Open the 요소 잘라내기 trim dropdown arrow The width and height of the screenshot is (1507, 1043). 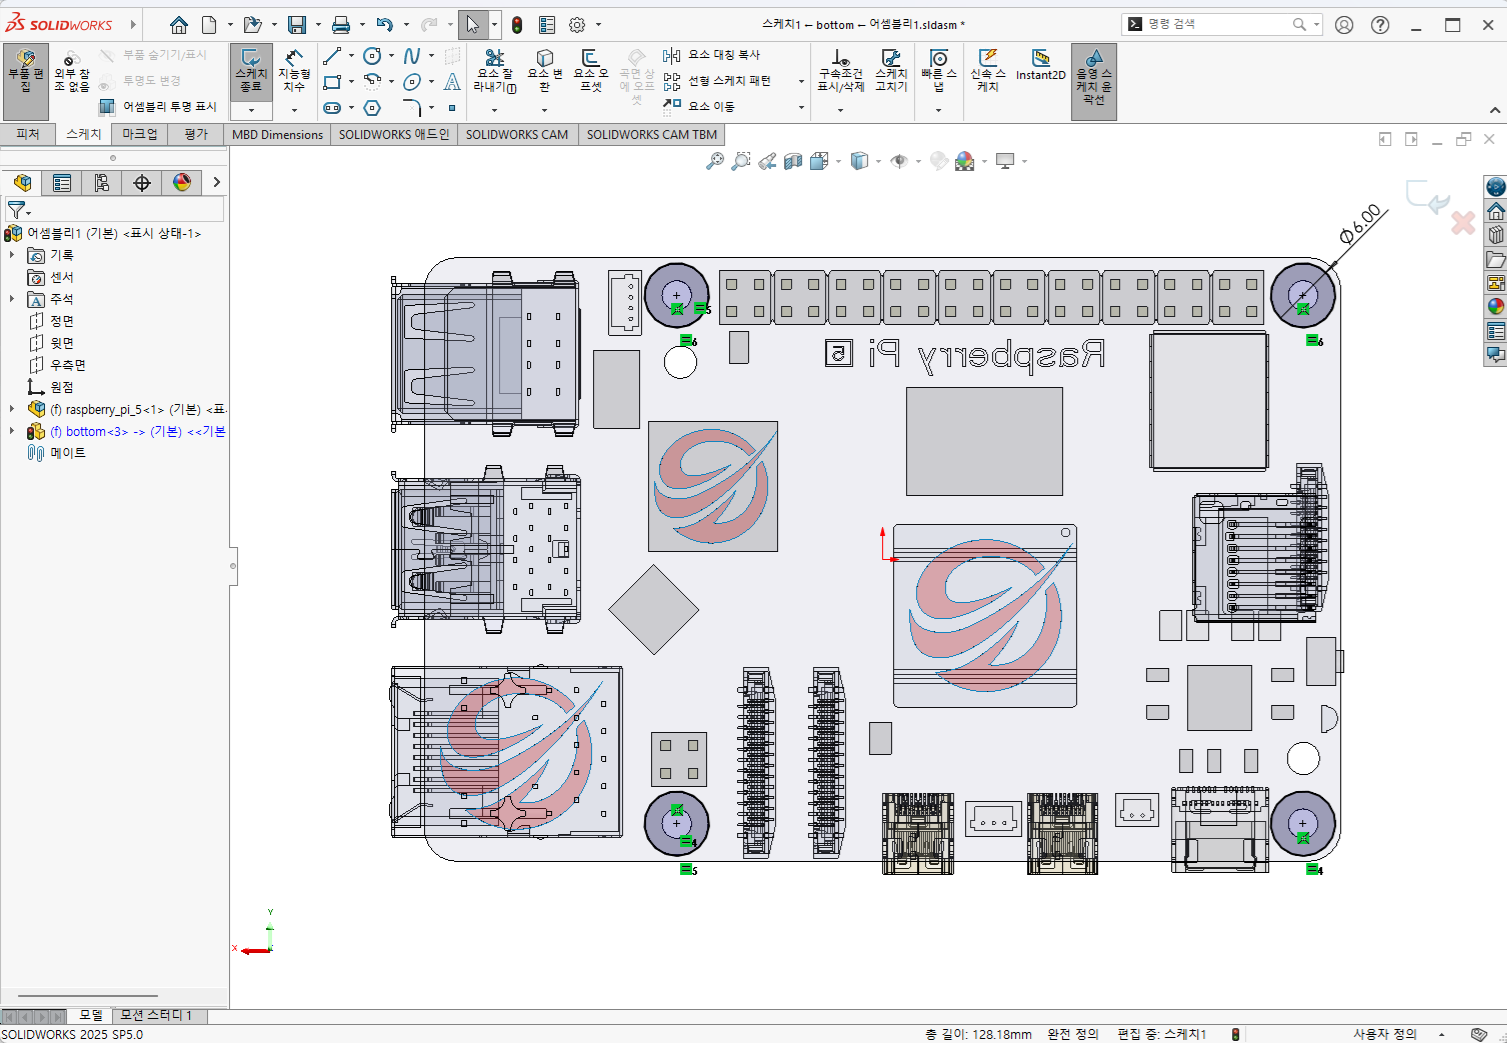pos(494,109)
